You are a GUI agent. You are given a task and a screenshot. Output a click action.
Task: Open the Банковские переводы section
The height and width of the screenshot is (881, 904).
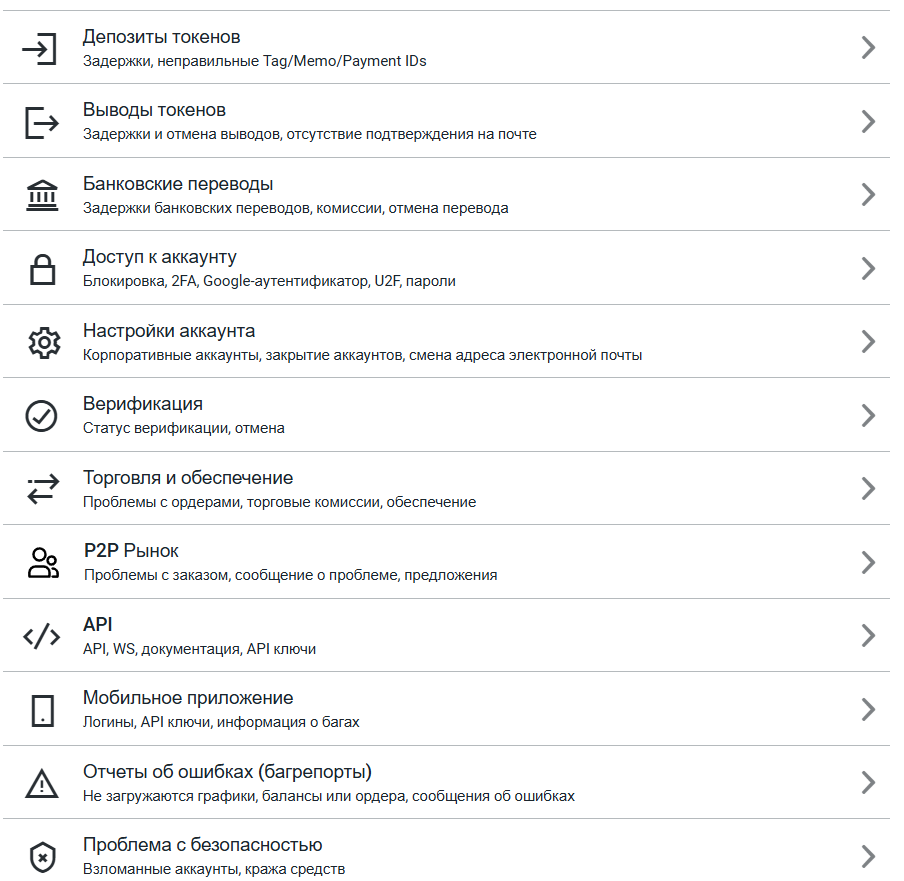click(x=446, y=194)
